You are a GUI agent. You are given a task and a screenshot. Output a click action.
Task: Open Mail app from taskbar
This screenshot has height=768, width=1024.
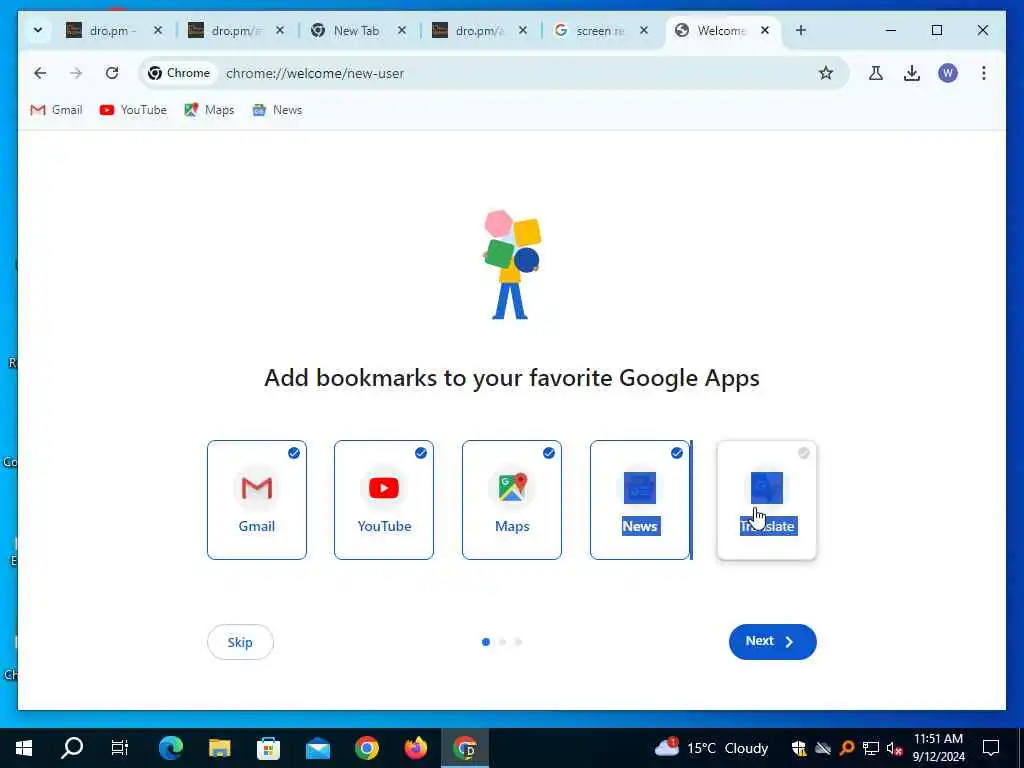tap(317, 748)
